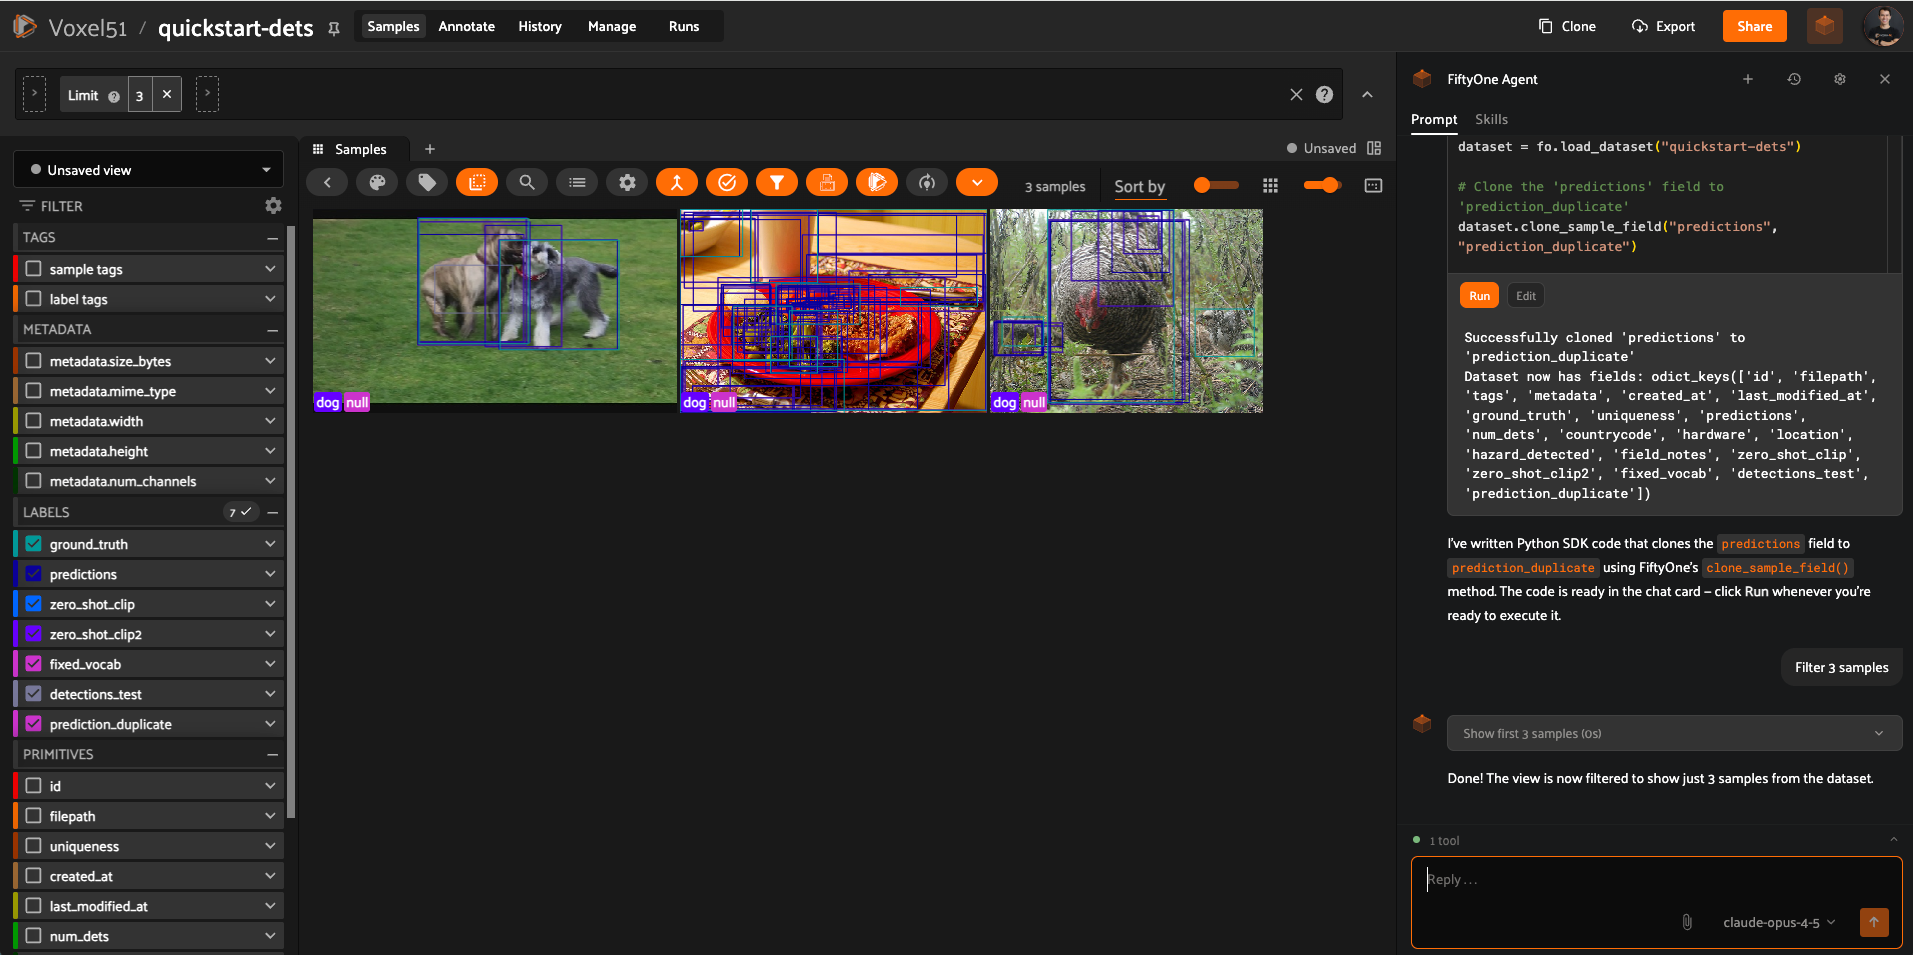This screenshot has width=1913, height=955.
Task: Click the color scheme palette icon
Action: (377, 182)
